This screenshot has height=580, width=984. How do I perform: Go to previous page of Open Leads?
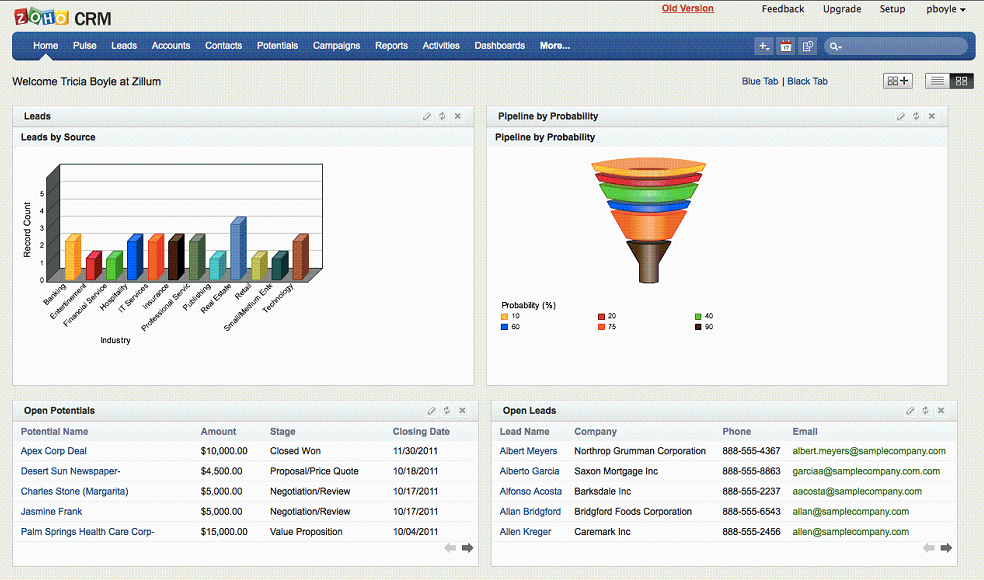[x=929, y=548]
